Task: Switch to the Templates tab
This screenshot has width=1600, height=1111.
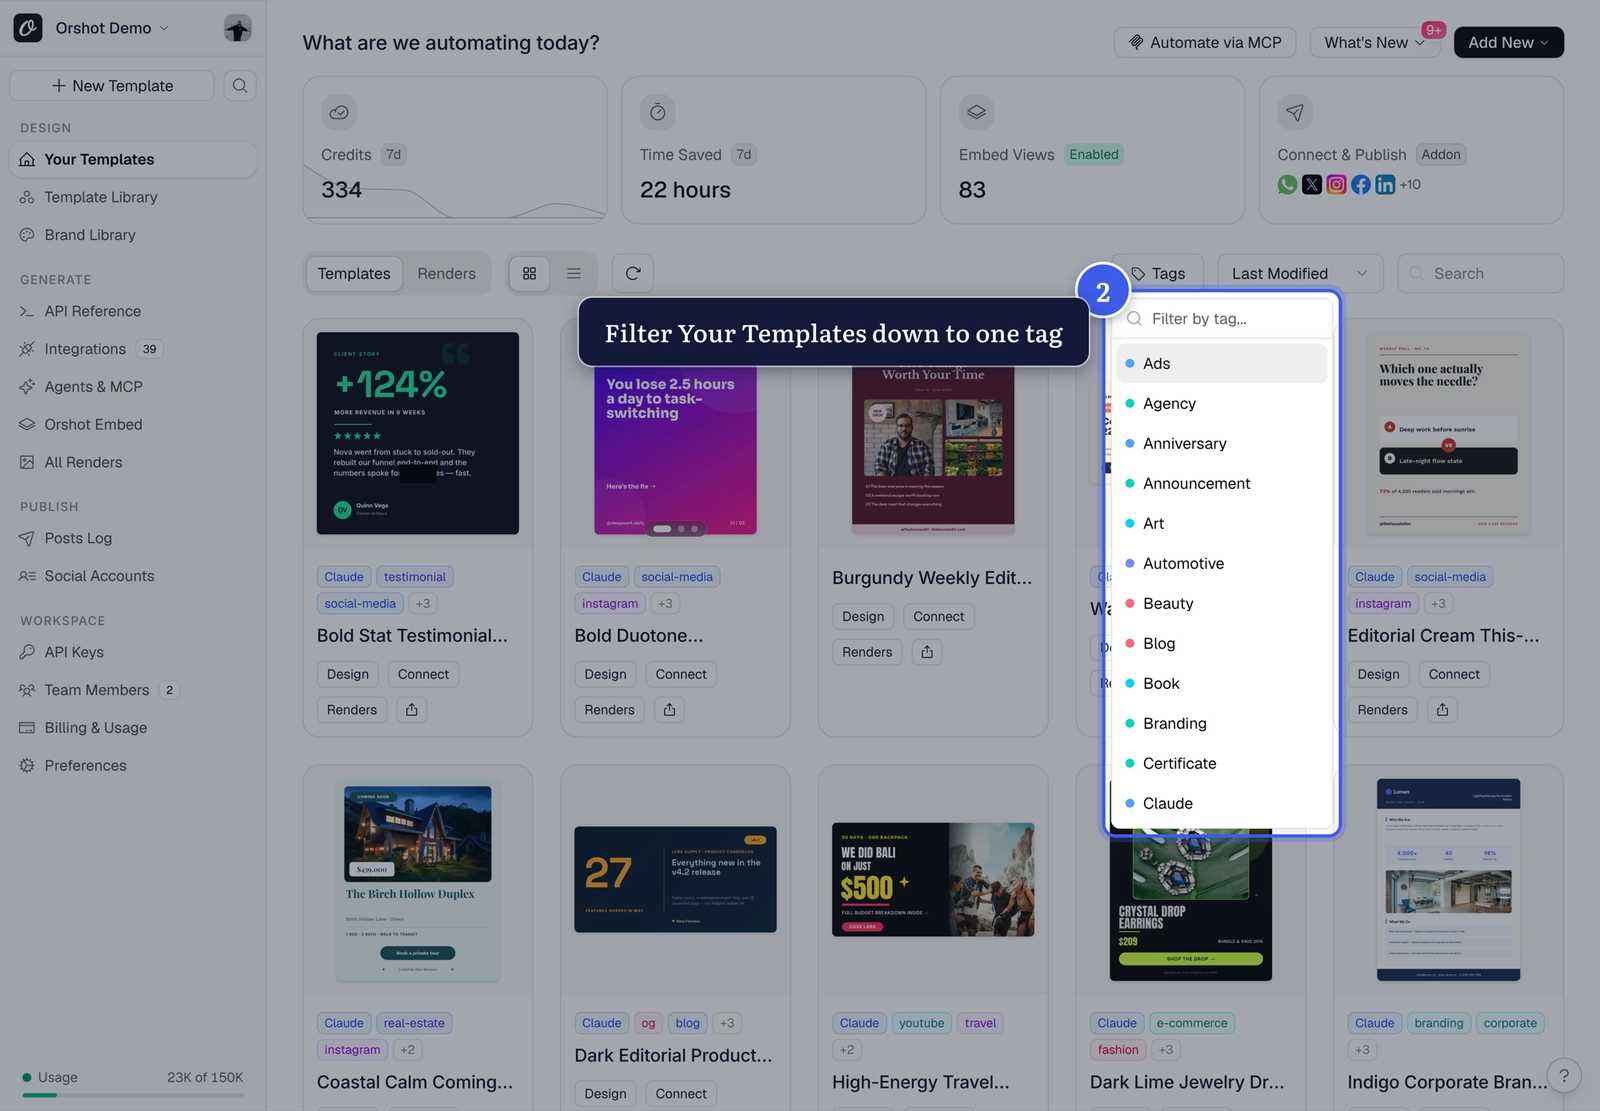Action: (x=354, y=274)
